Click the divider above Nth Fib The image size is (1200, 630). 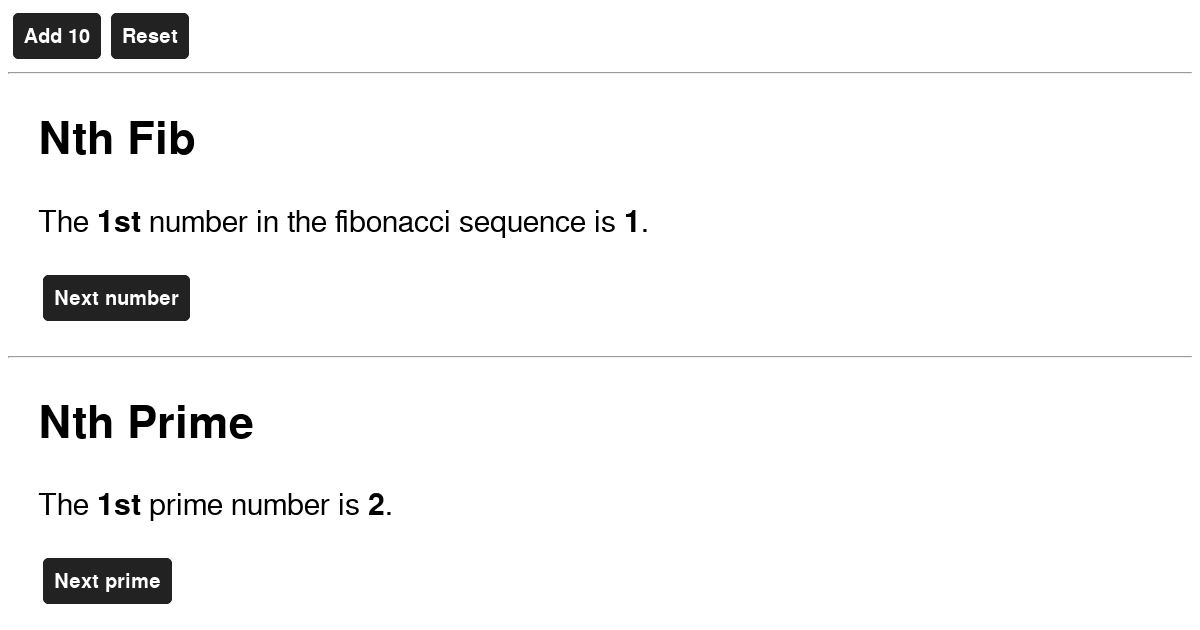pyautogui.click(x=600, y=71)
